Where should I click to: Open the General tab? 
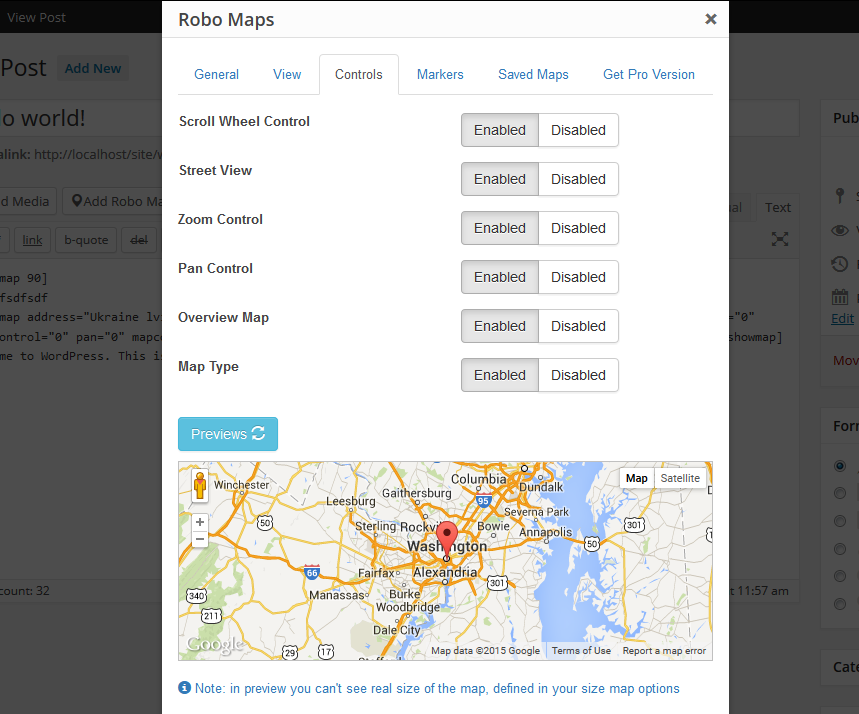pyautogui.click(x=216, y=75)
